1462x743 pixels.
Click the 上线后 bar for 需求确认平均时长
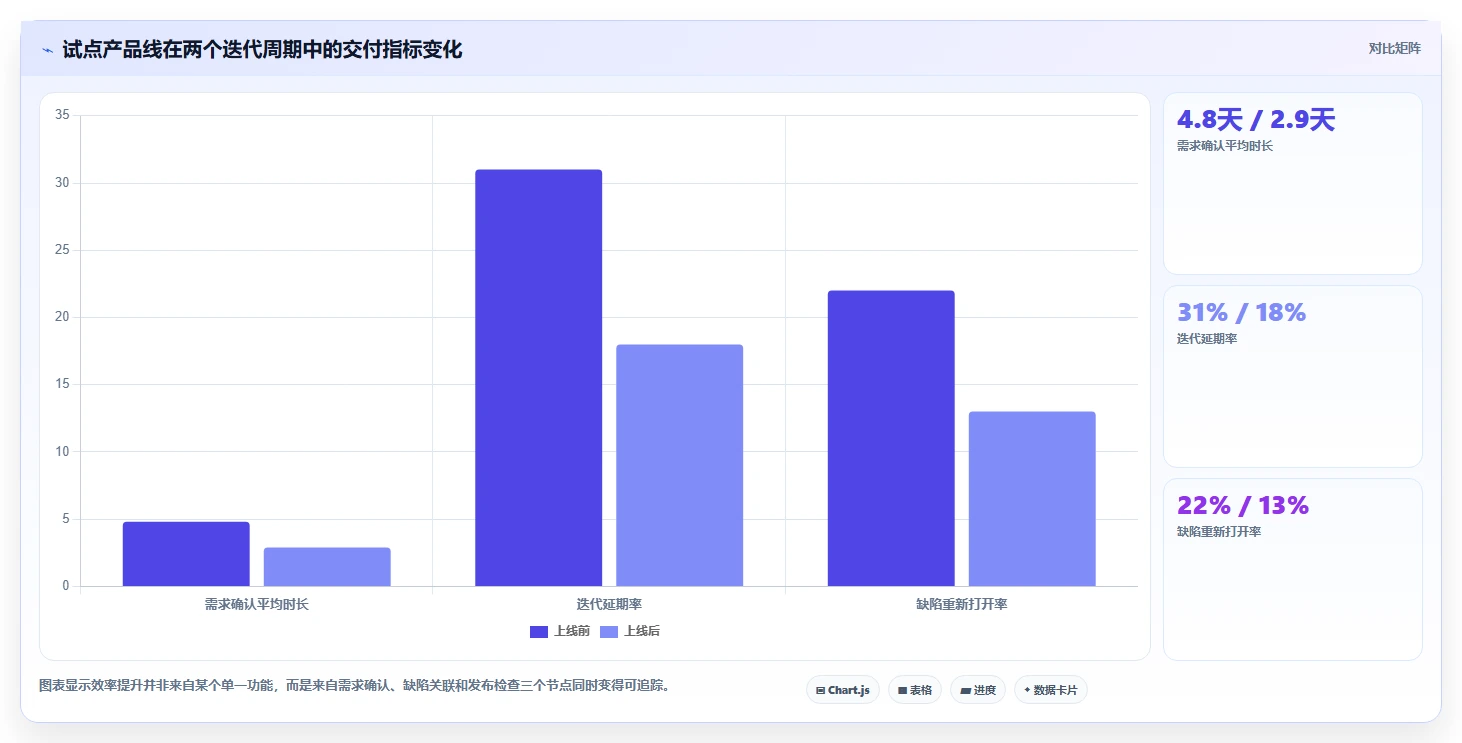(327, 567)
